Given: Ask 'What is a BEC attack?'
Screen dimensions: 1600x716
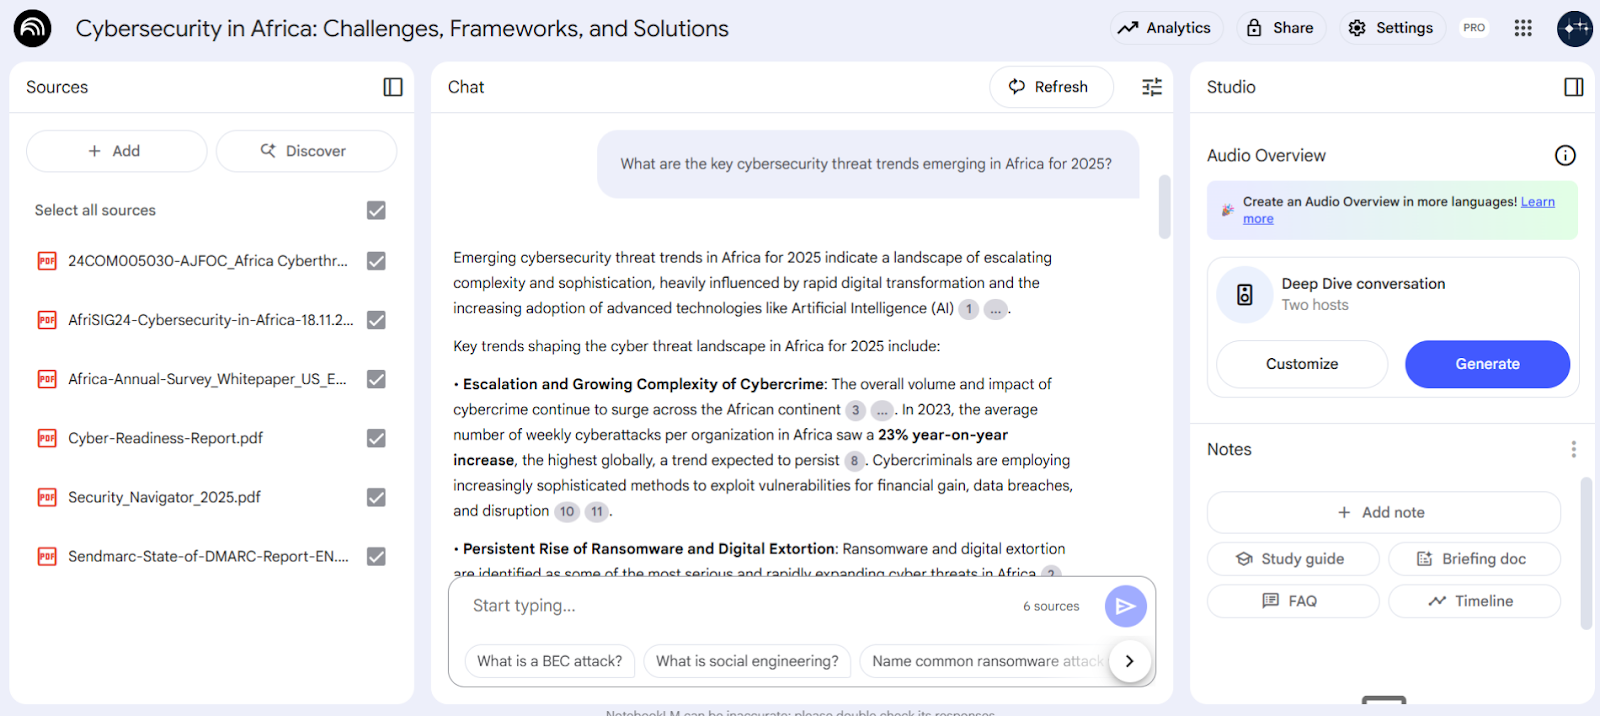Looking at the screenshot, I should [549, 661].
